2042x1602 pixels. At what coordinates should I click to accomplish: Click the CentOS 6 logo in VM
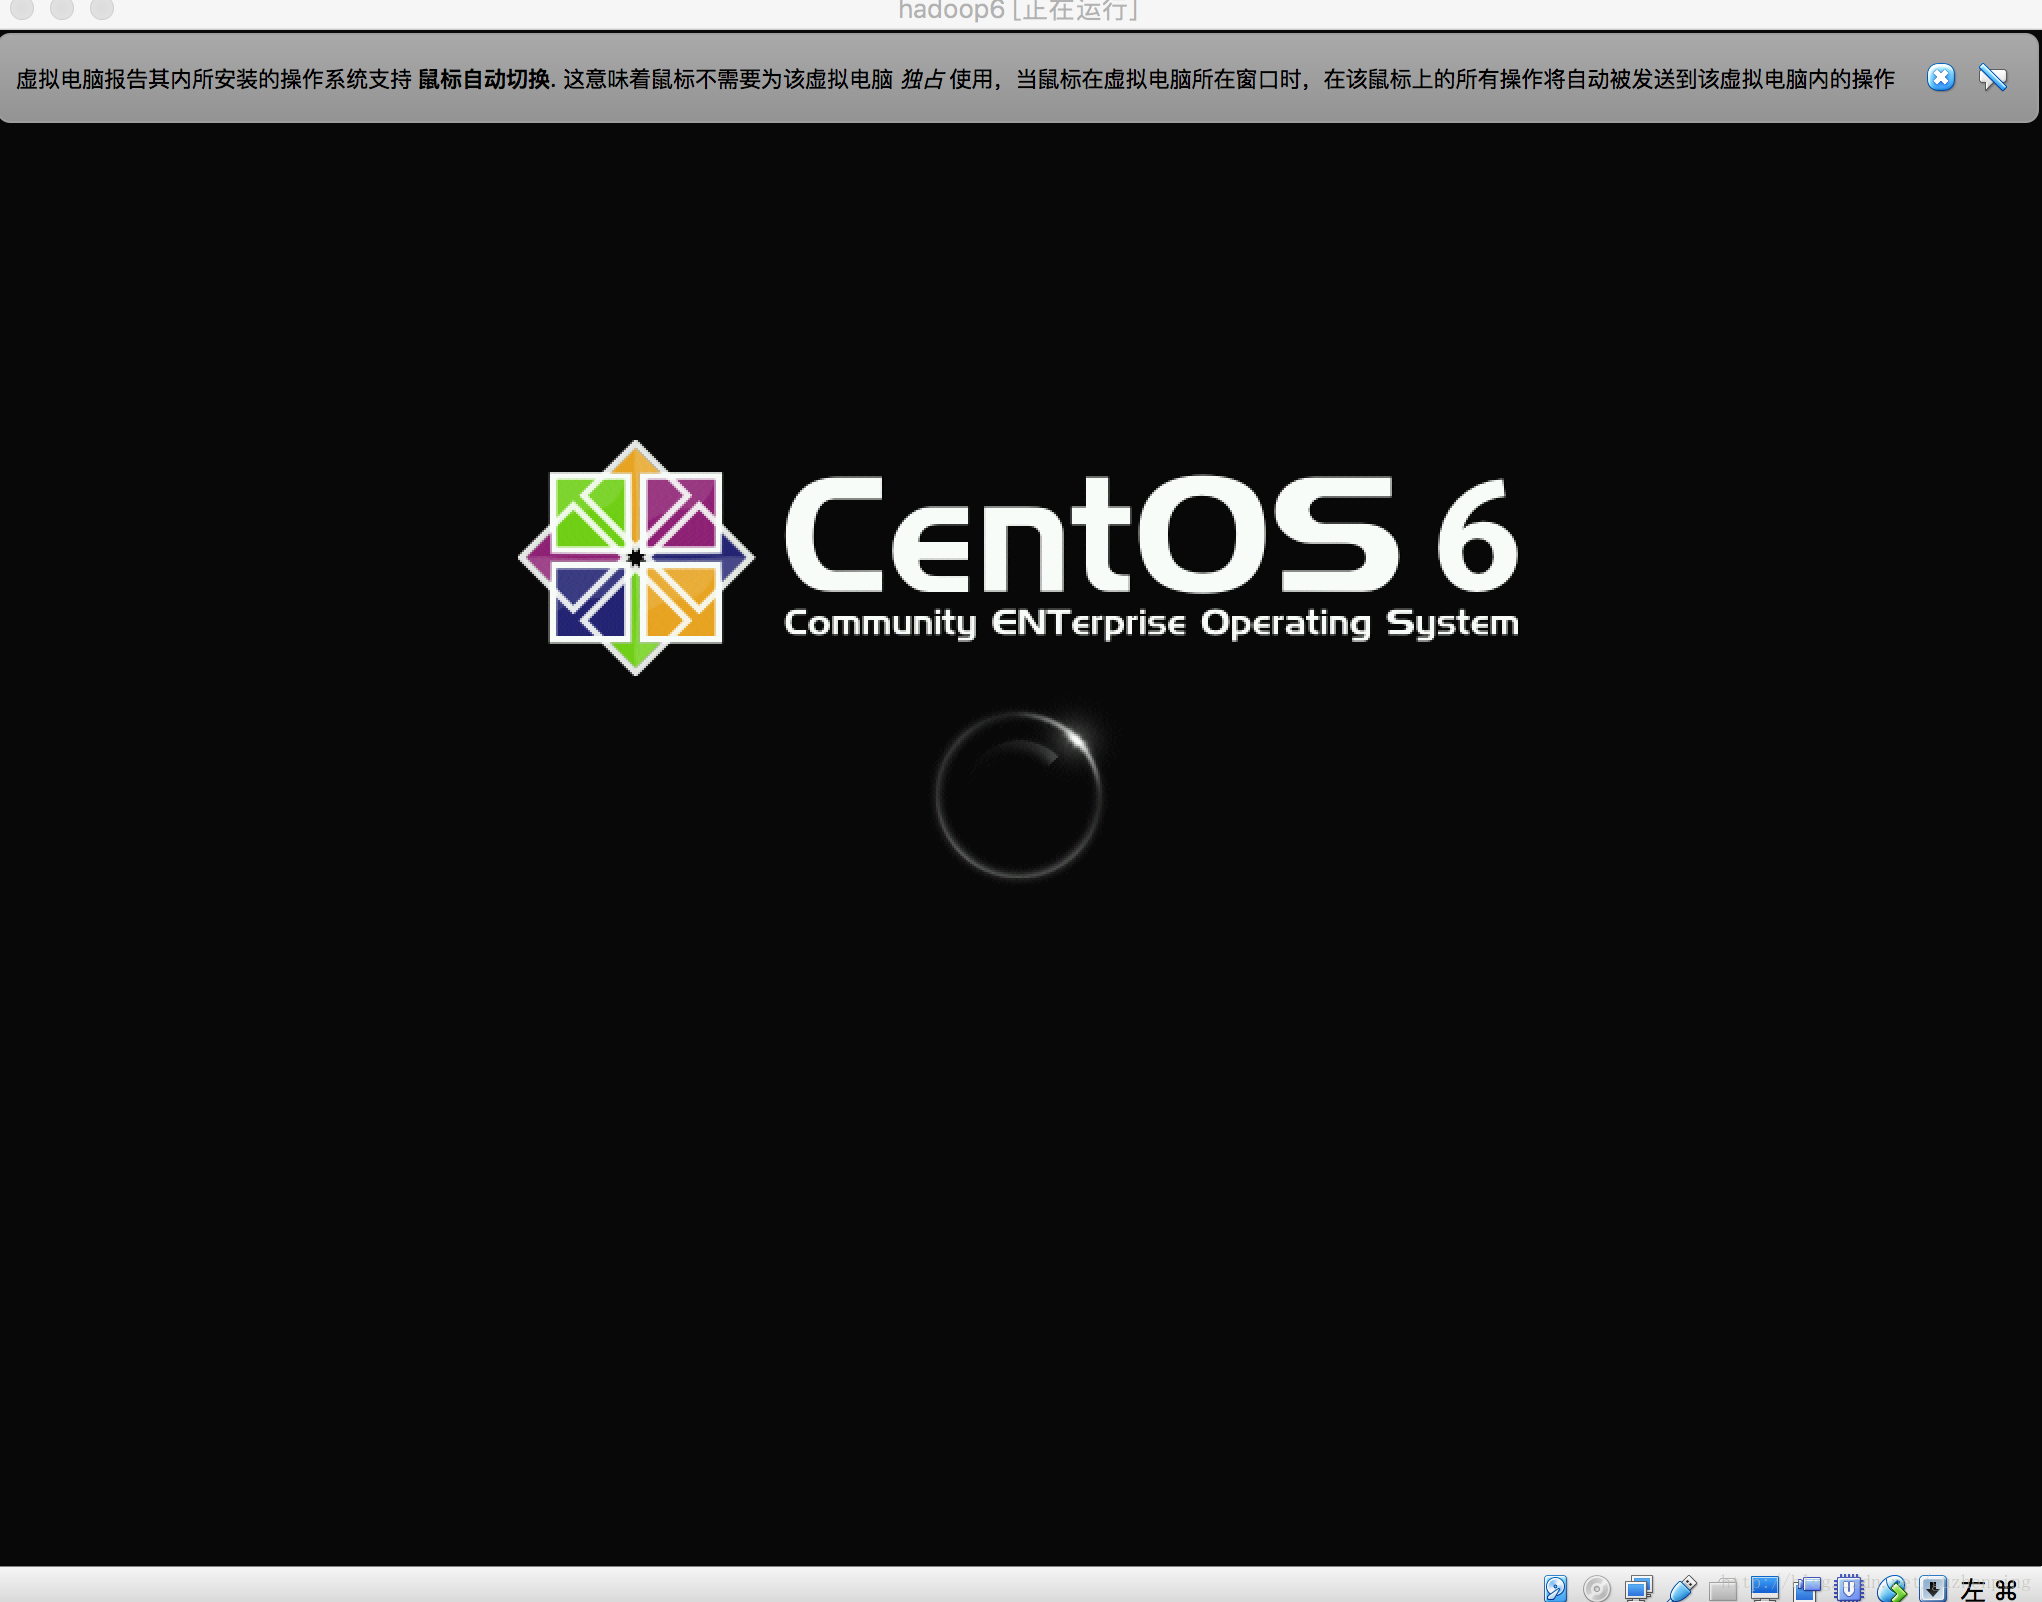(1017, 557)
